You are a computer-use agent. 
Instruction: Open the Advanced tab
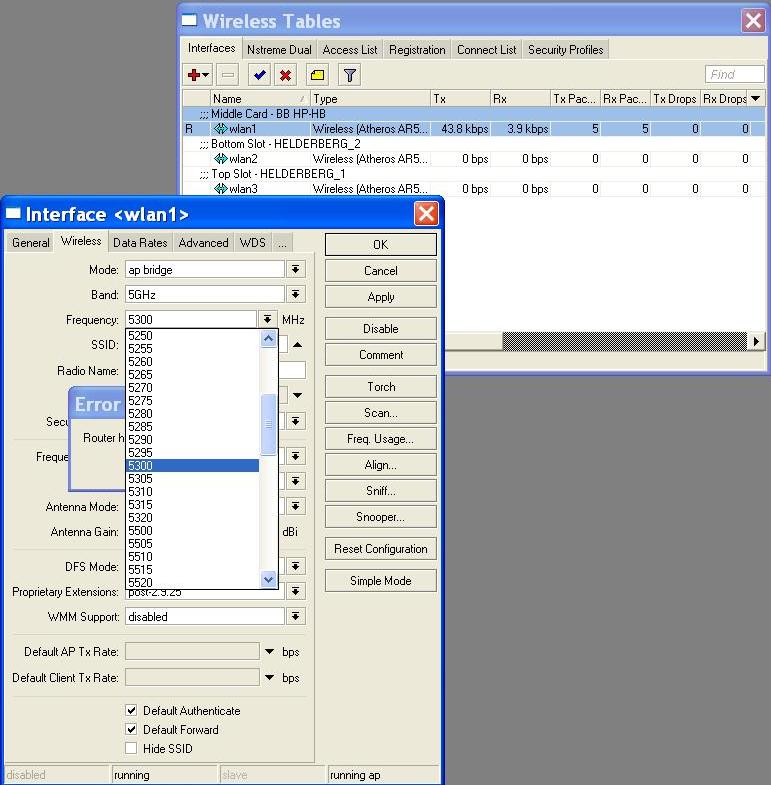[x=203, y=242]
